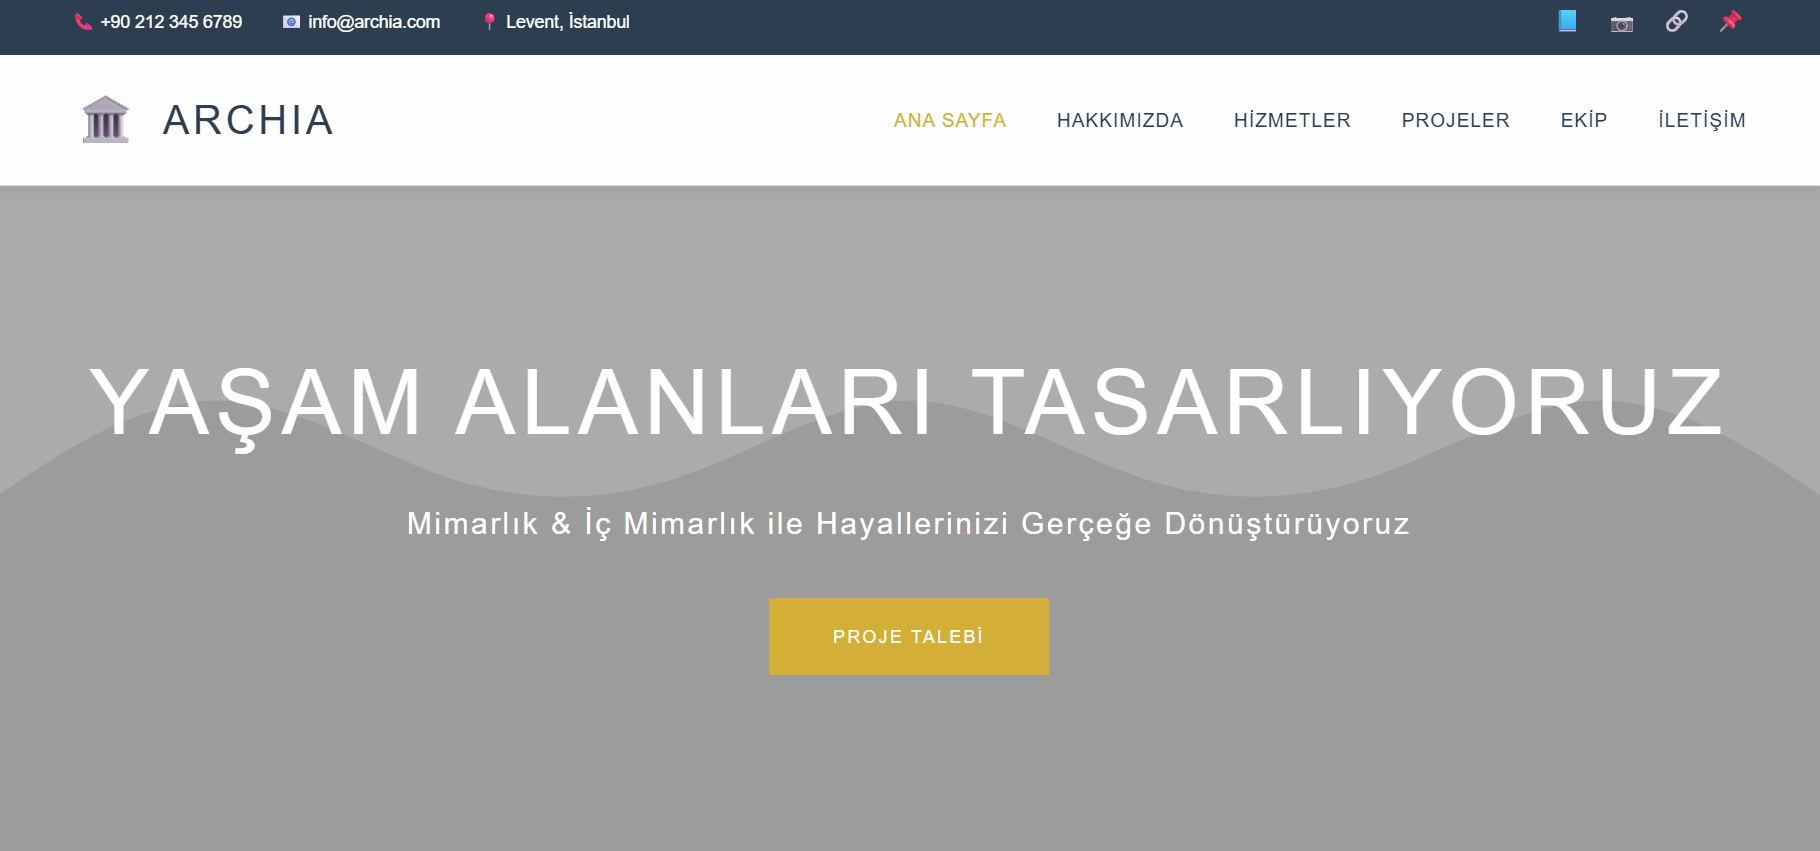Viewport: 1820px width, 851px height.
Task: Open the HAKKIMIZDA page
Action: [x=1119, y=120]
